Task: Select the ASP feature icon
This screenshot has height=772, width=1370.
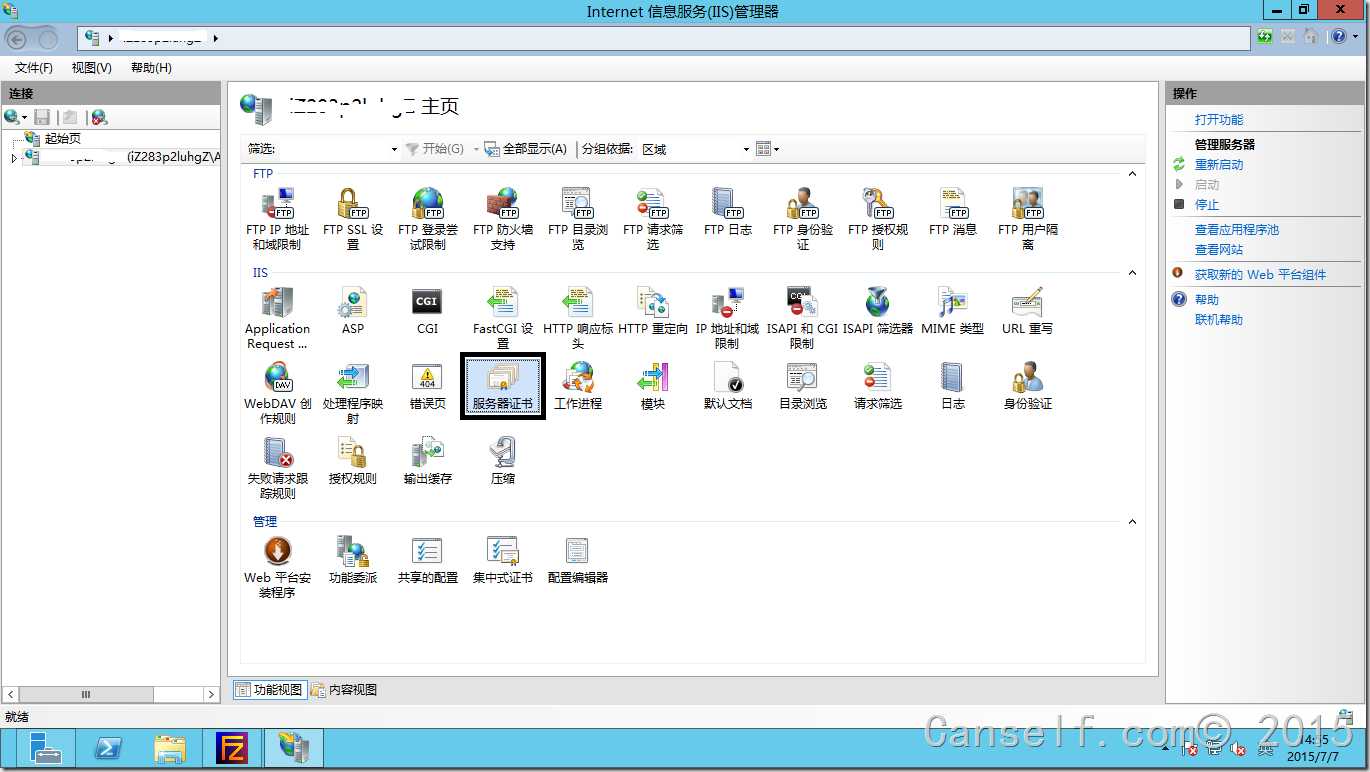Action: tap(353, 310)
